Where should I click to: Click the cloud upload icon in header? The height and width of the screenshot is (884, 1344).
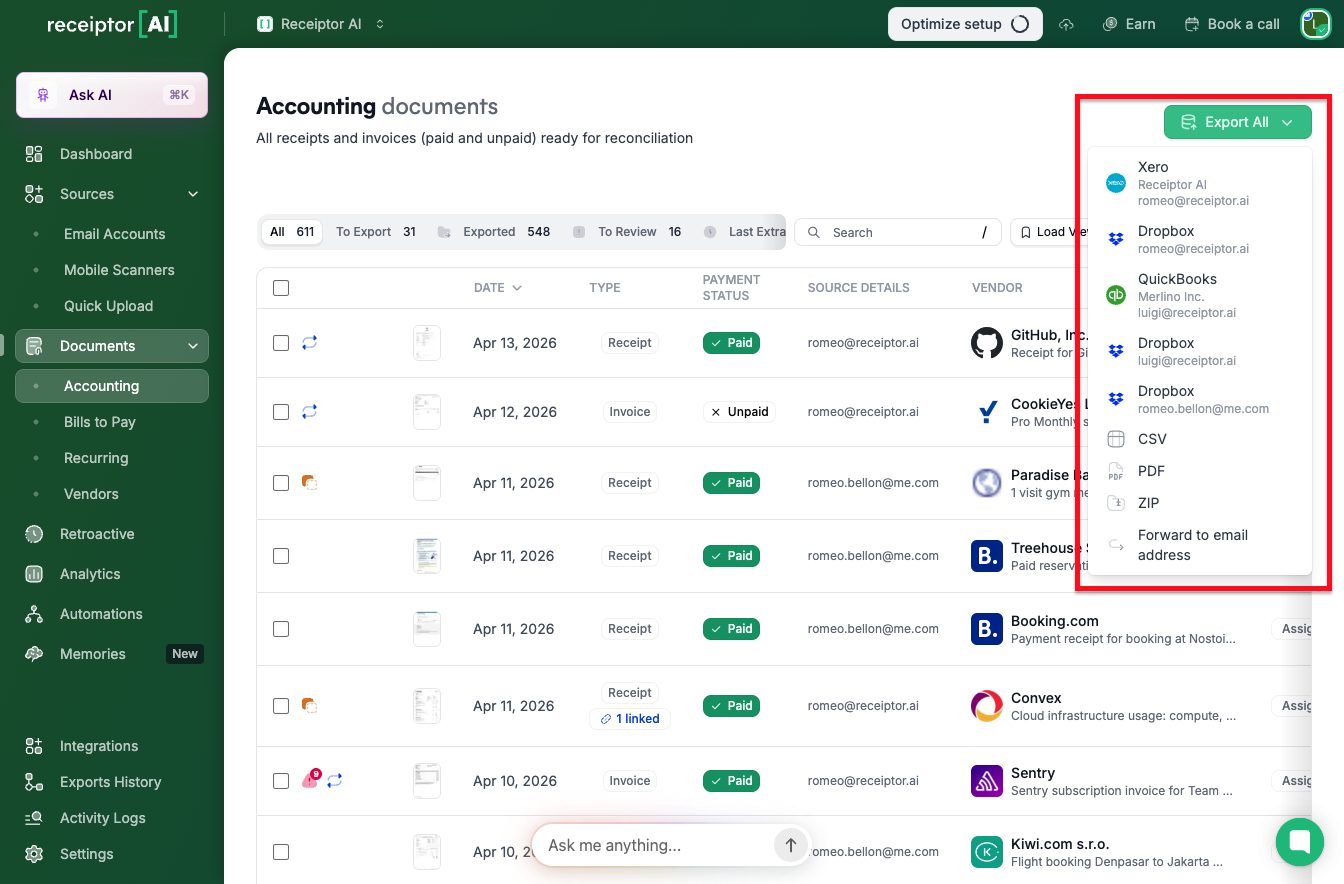[1067, 24]
